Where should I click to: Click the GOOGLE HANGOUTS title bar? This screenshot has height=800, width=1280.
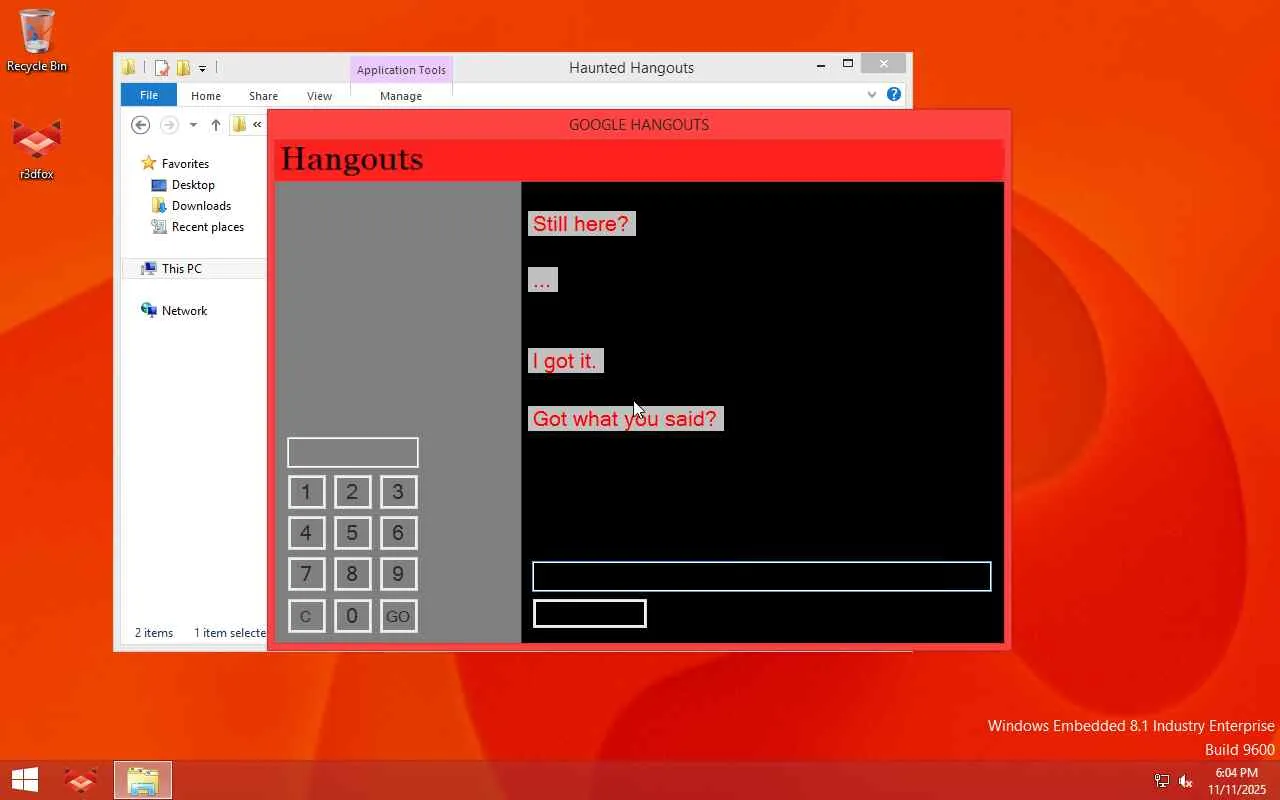tap(639, 124)
